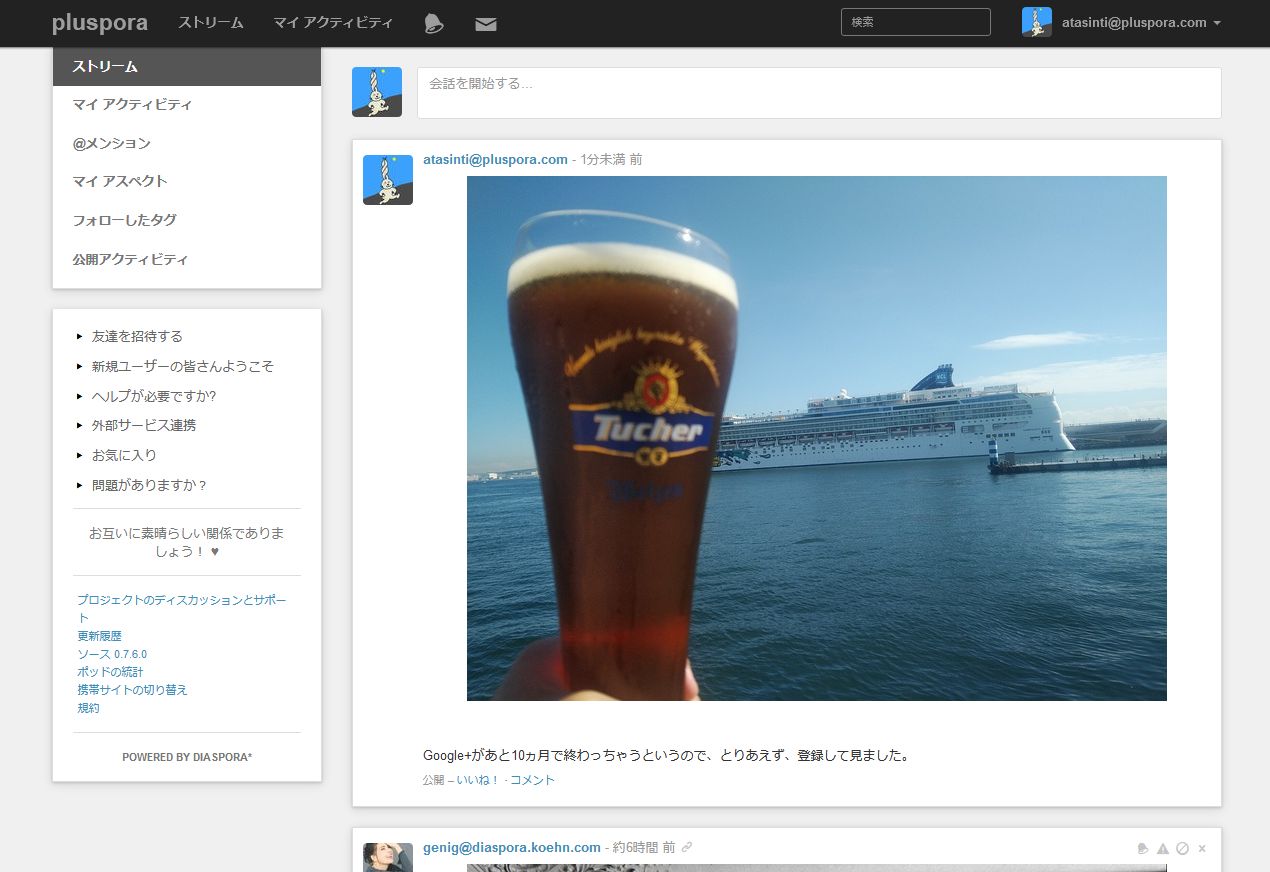Open 規約 link
Viewport: 1270px width, 872px height.
88,708
